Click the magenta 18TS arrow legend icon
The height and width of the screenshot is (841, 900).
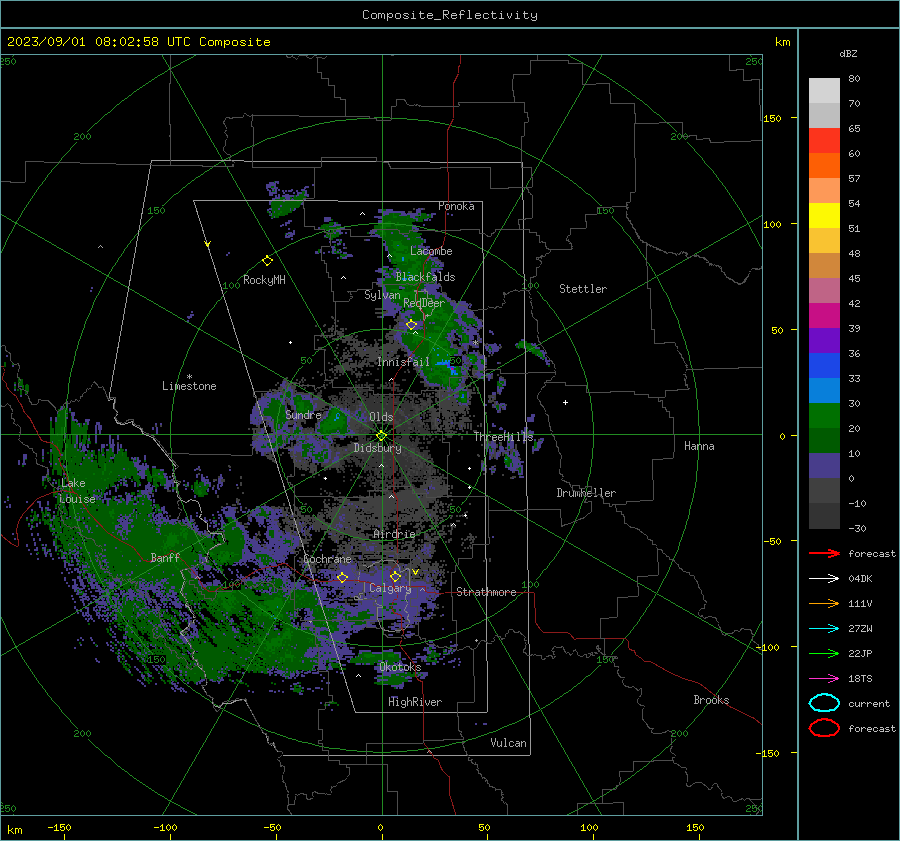824,679
